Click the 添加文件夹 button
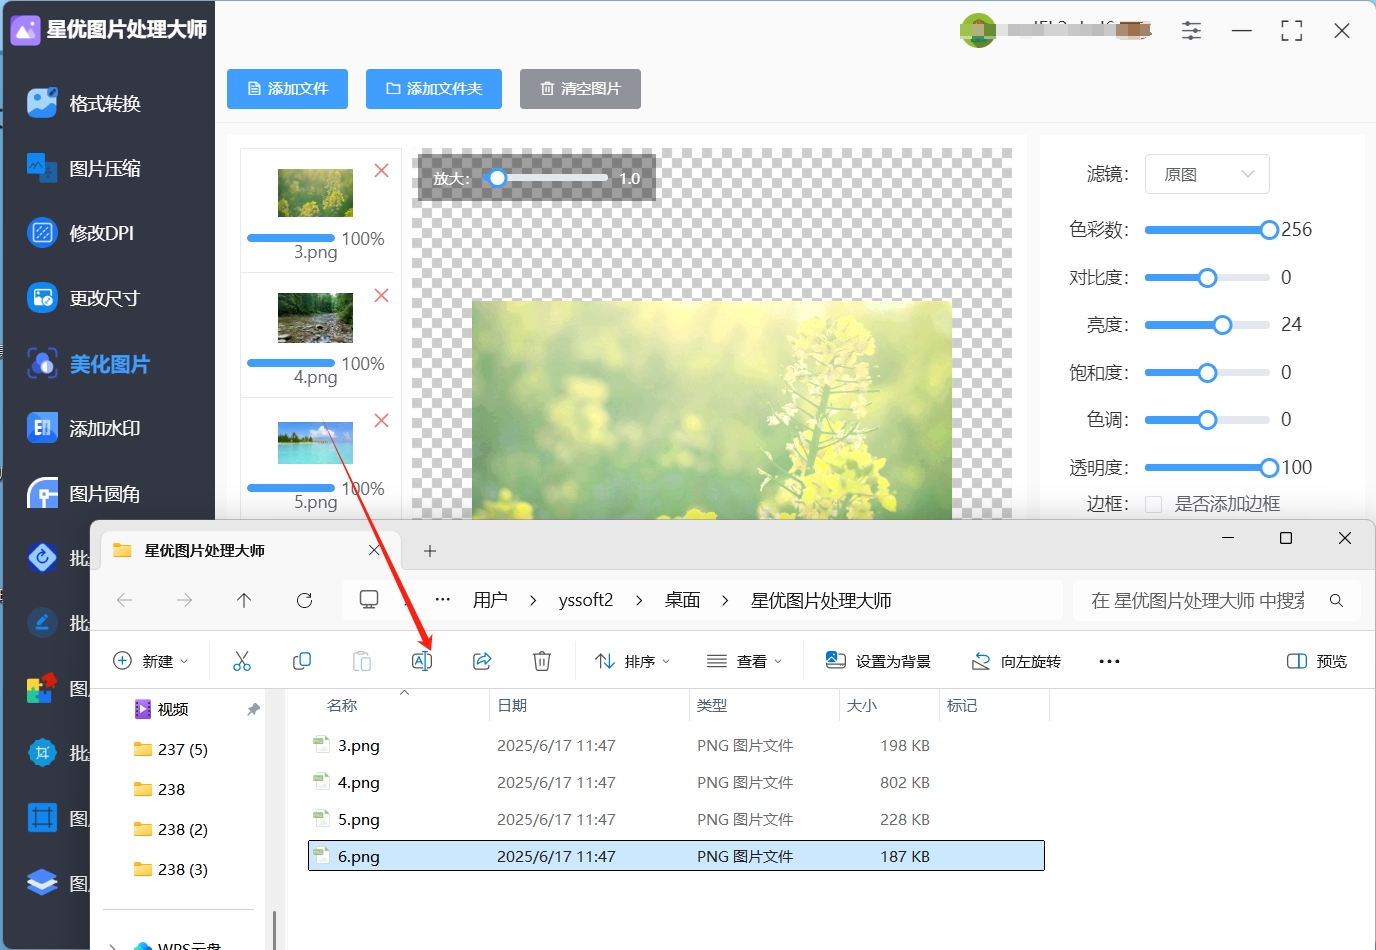The width and height of the screenshot is (1376, 950). (434, 89)
